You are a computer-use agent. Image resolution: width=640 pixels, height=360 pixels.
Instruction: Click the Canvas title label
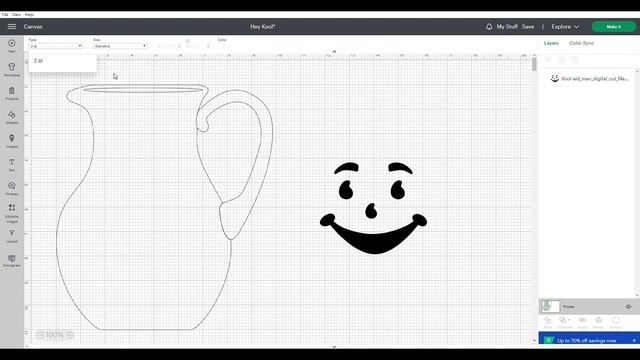33,27
